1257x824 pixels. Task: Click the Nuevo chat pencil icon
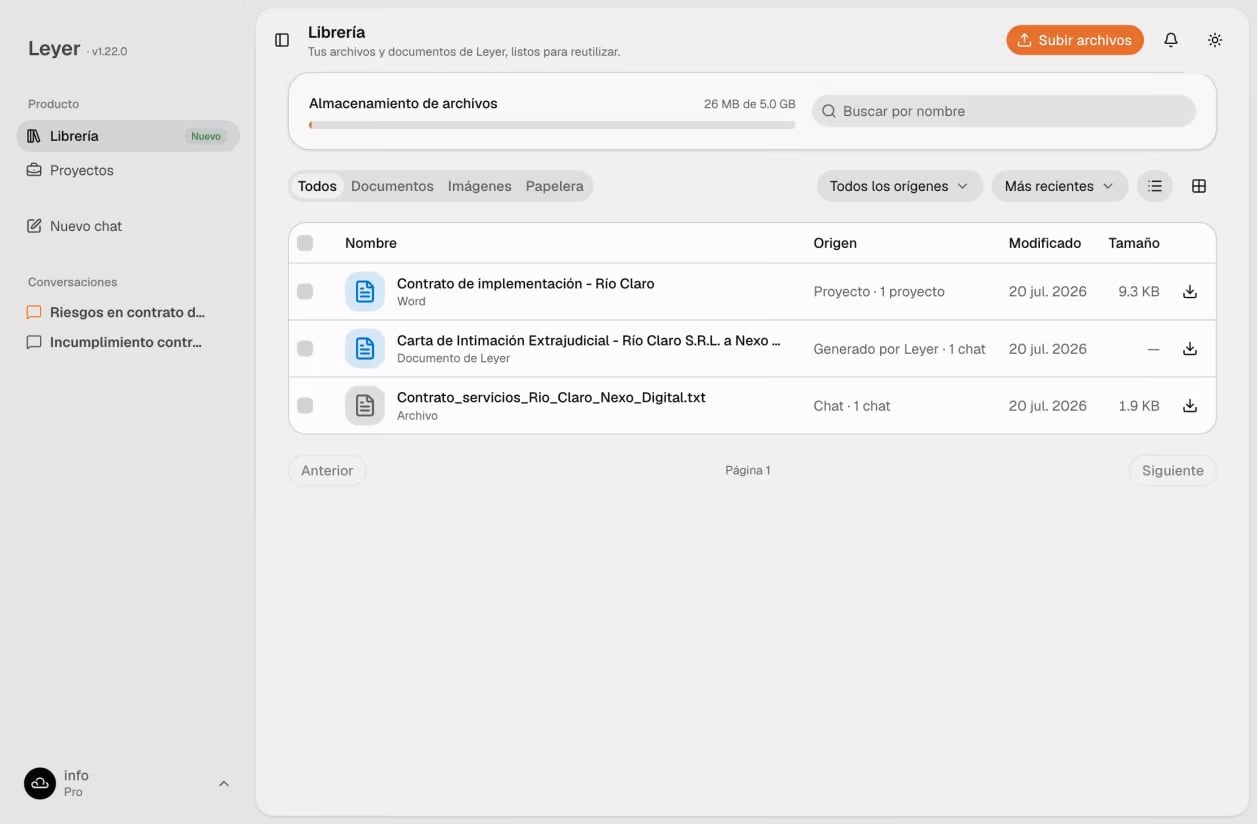tap(34, 226)
